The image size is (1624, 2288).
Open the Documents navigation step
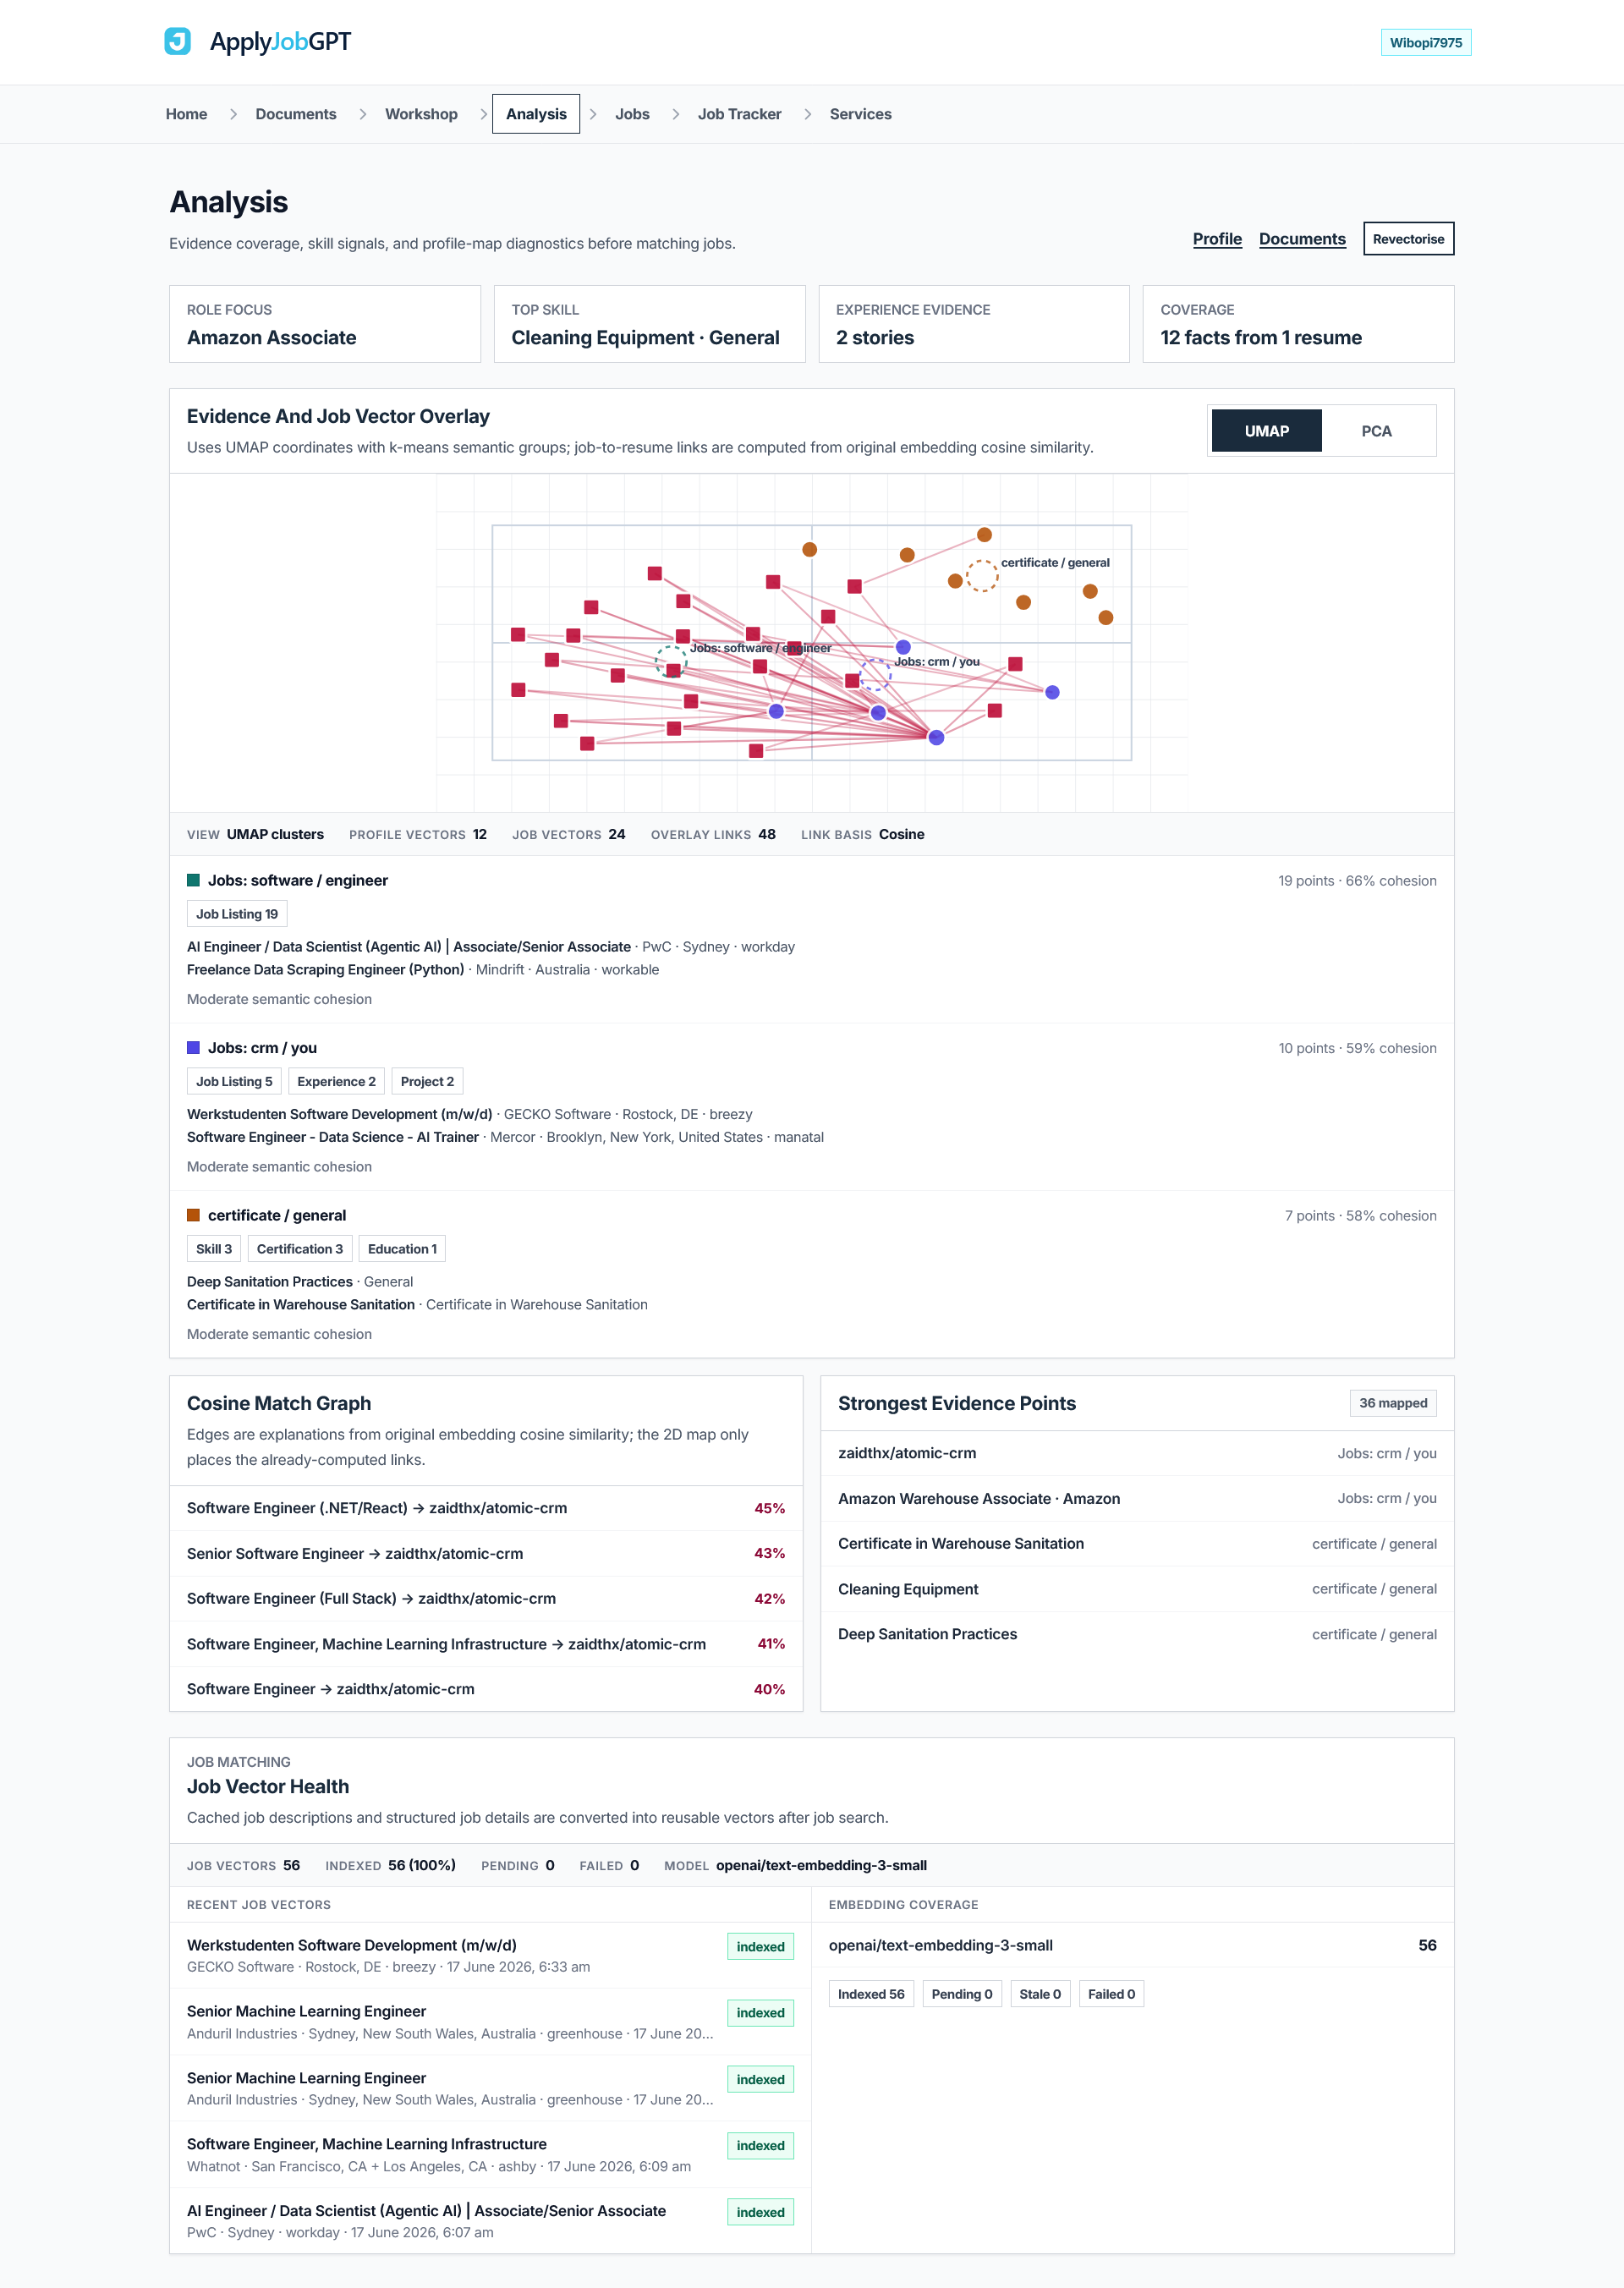tap(296, 114)
